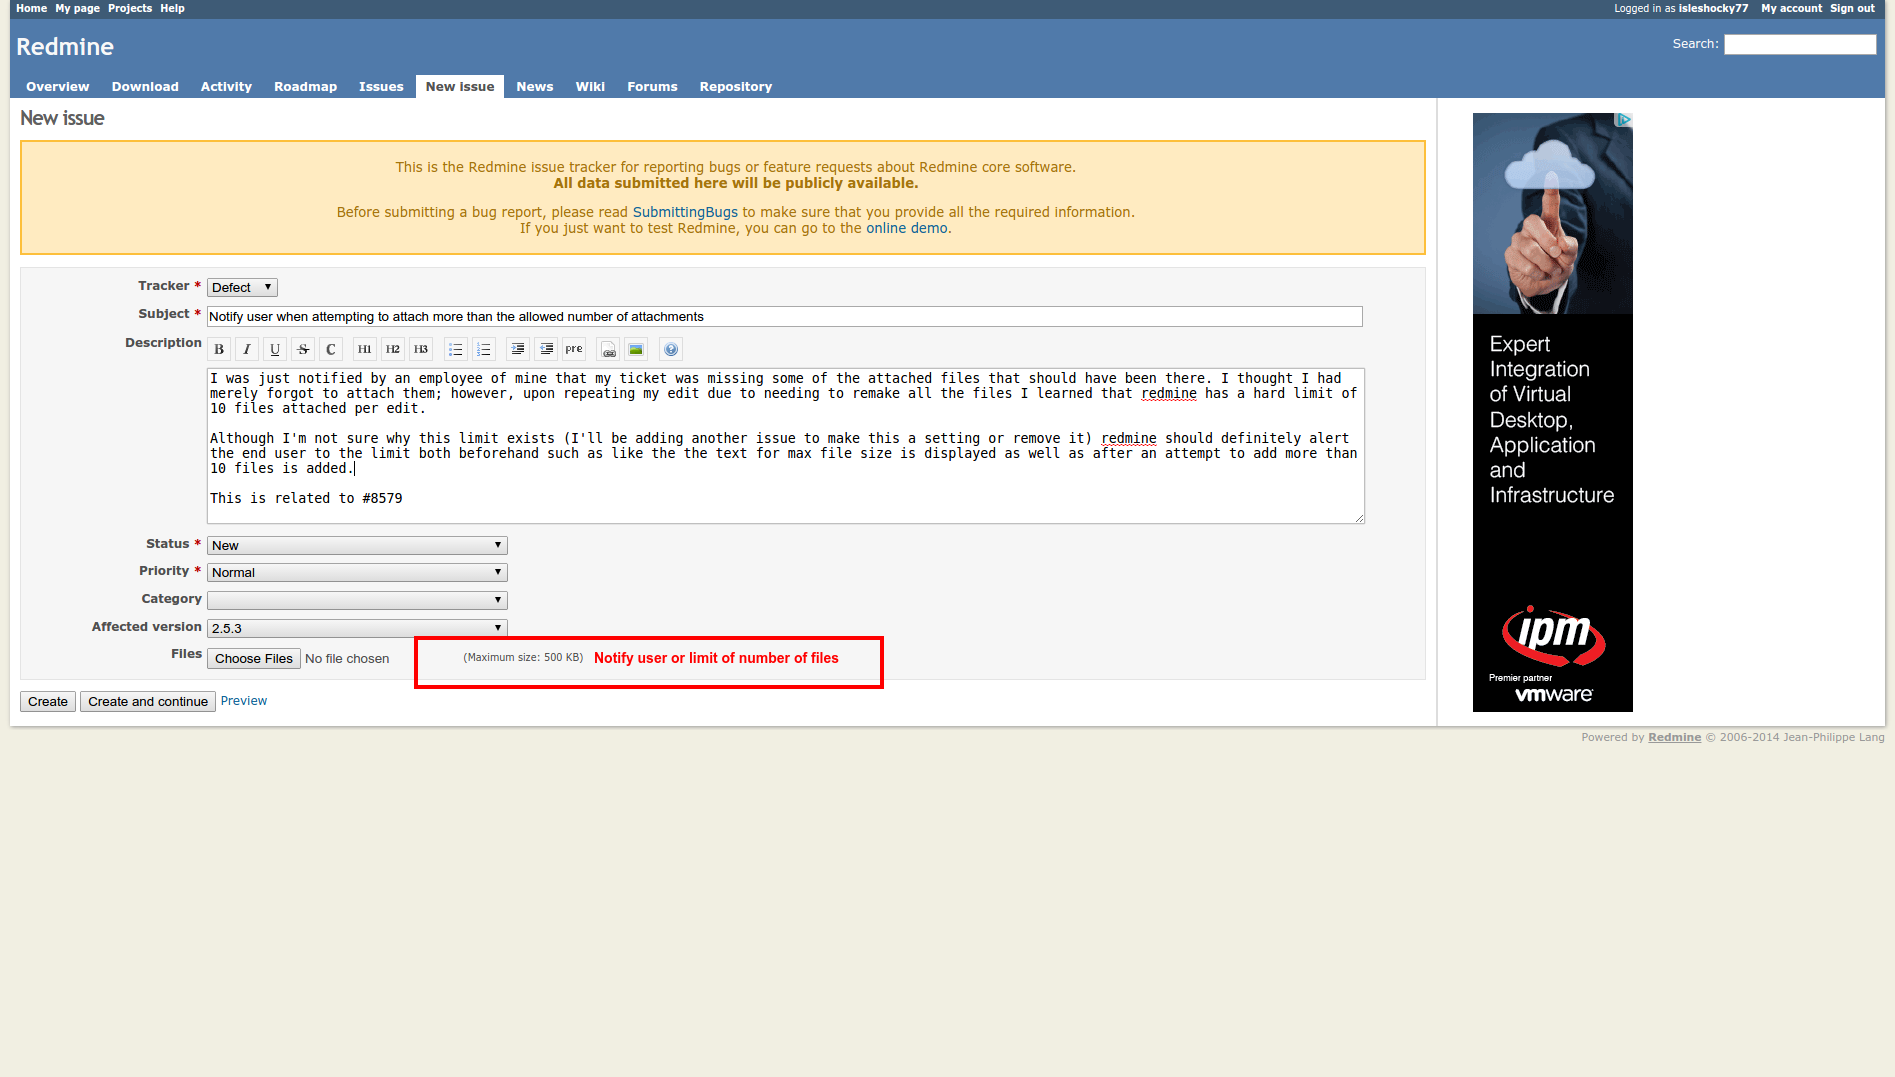Click the Choose Files button

(x=254, y=659)
